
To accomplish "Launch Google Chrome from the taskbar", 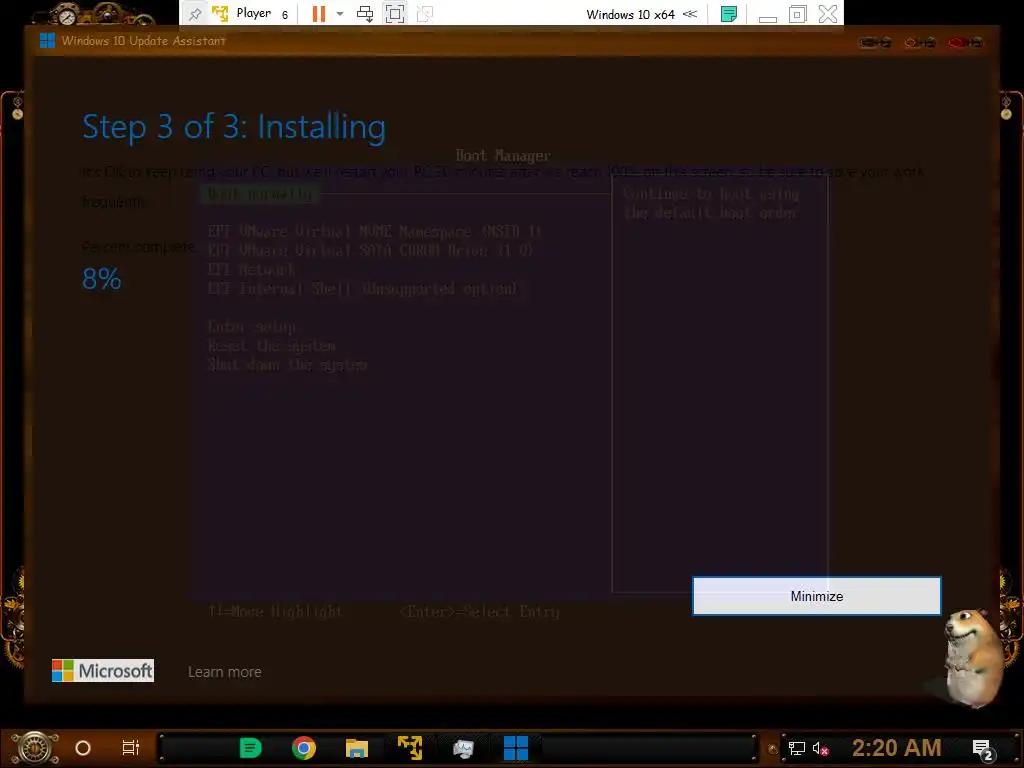I will click(304, 748).
